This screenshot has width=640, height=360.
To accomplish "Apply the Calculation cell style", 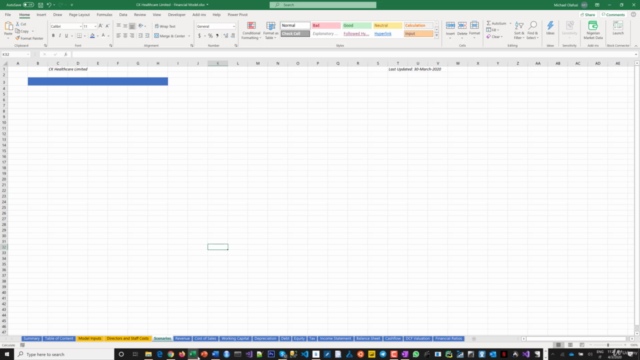I will point(418,25).
